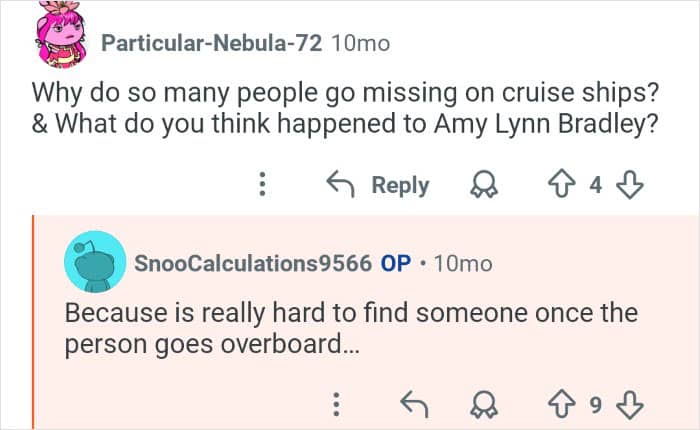Click Particular-Nebula-72's pink avatar
The height and width of the screenshot is (430, 700).
(x=61, y=36)
